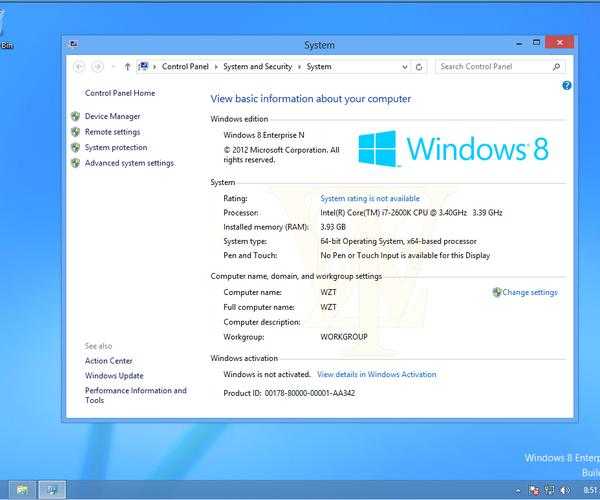Click the volume speaker tray icon
Screen dimensions: 600x500
coord(565,490)
